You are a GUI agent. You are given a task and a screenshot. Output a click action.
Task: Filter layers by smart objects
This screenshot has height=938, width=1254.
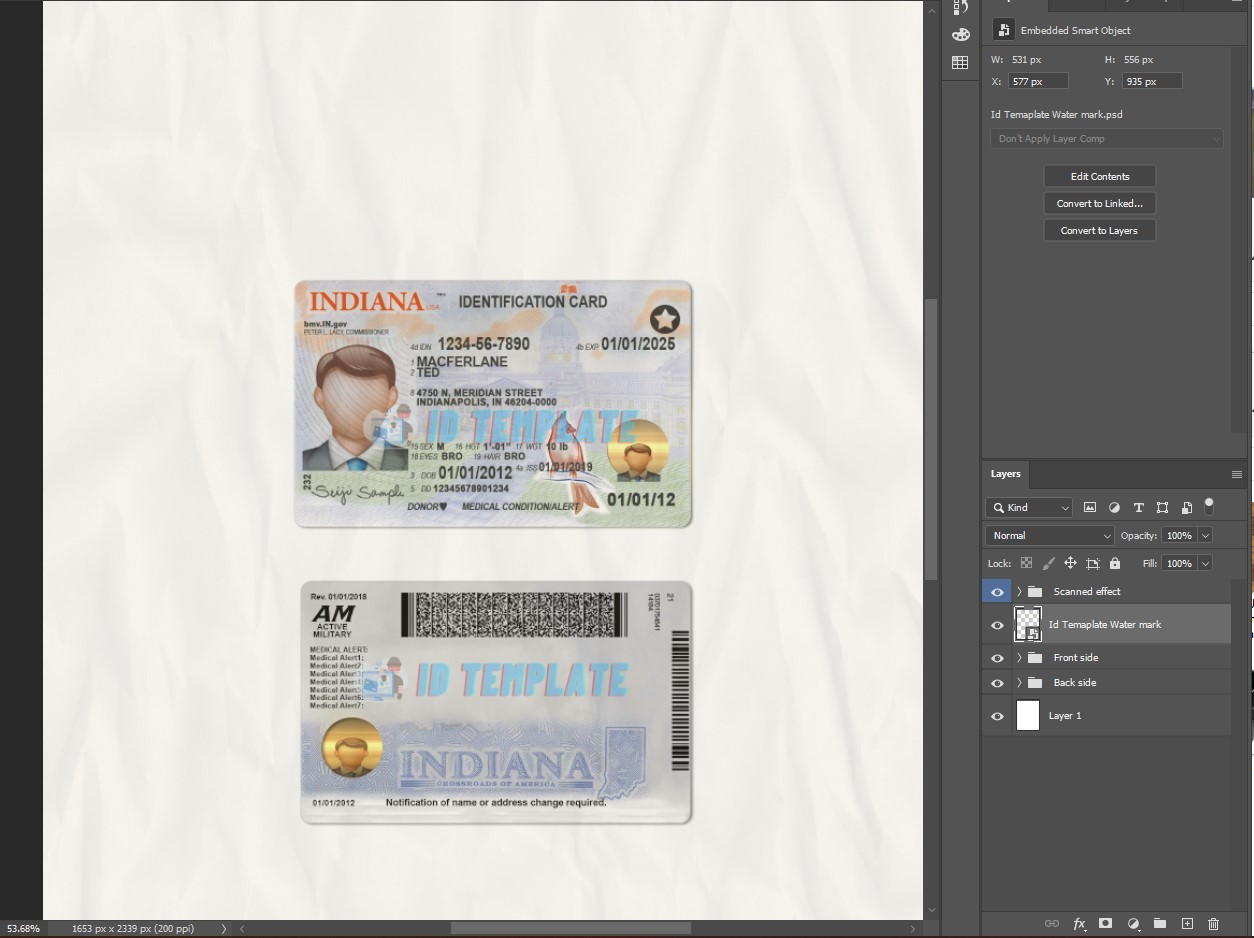point(1186,508)
